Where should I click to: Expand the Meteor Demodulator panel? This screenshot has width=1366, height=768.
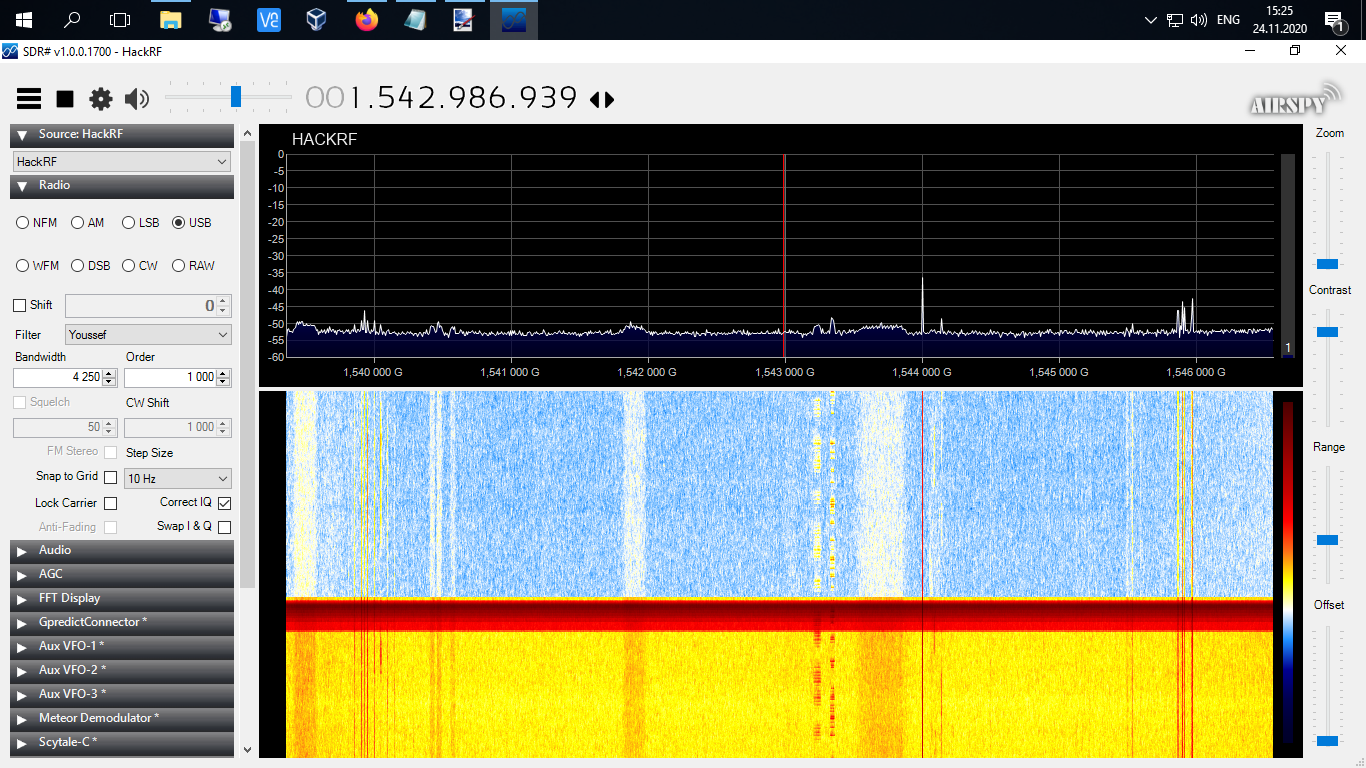(x=98, y=718)
